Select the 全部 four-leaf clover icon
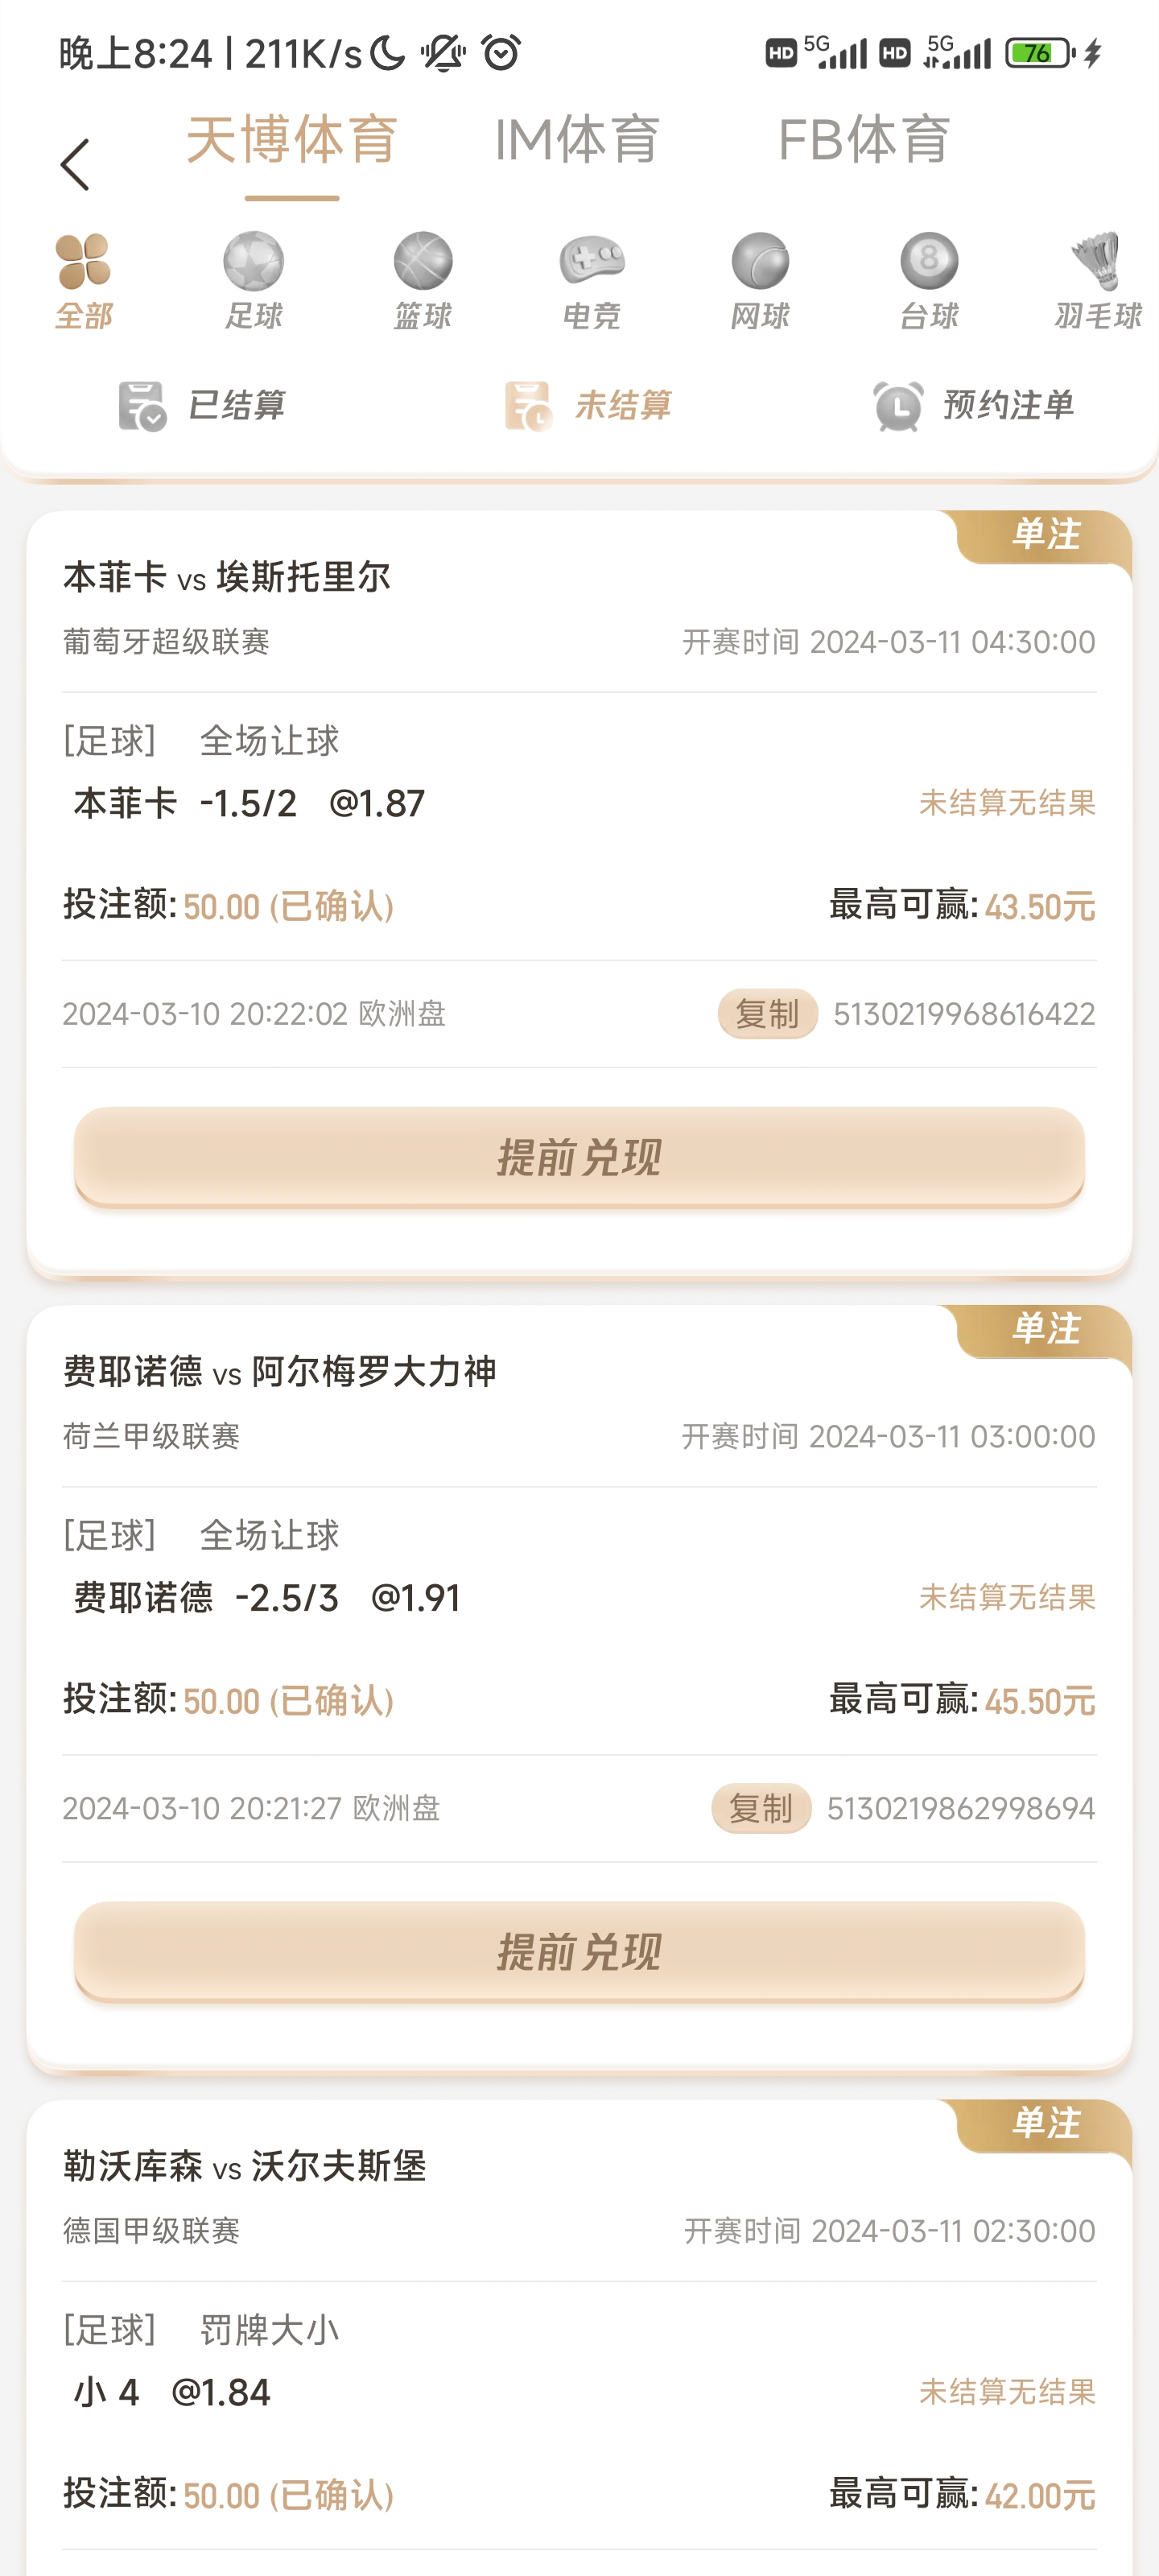The width and height of the screenshot is (1159, 2576). [x=84, y=261]
